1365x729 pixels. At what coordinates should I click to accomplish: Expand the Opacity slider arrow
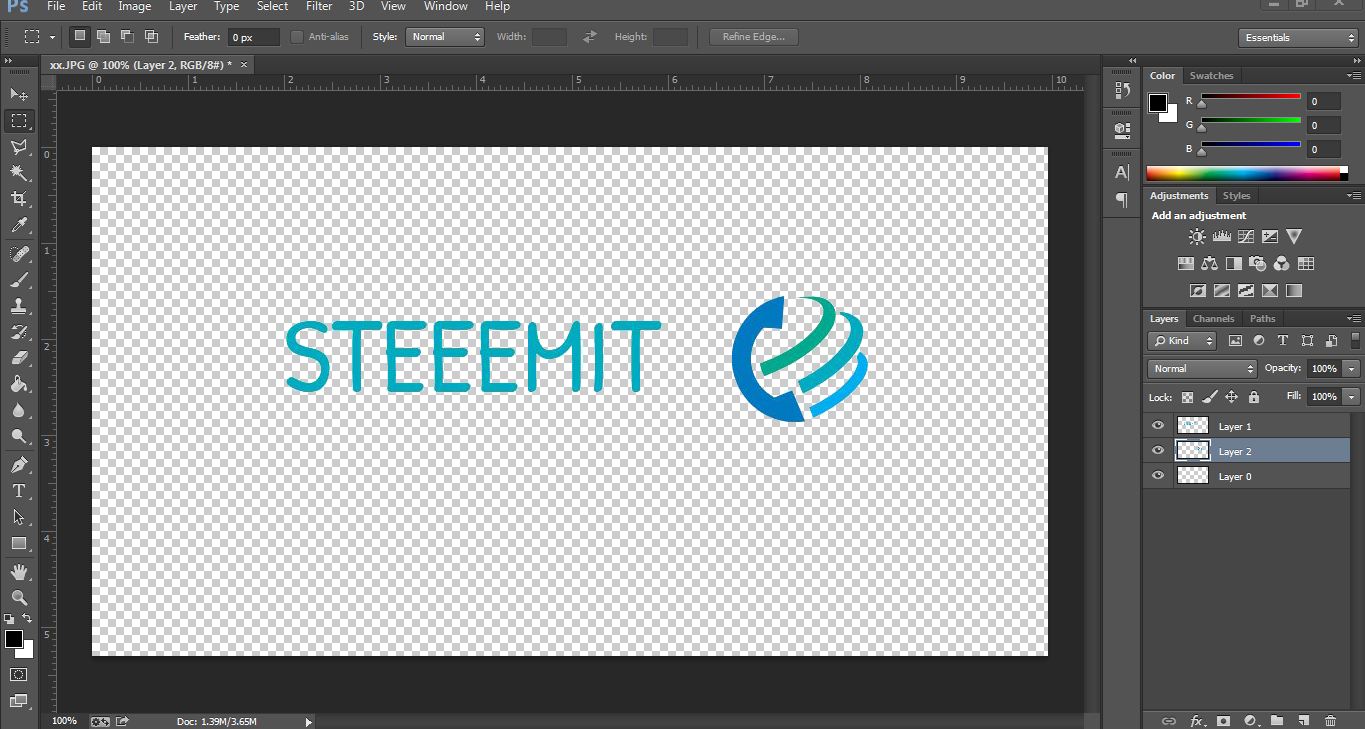click(x=1352, y=369)
